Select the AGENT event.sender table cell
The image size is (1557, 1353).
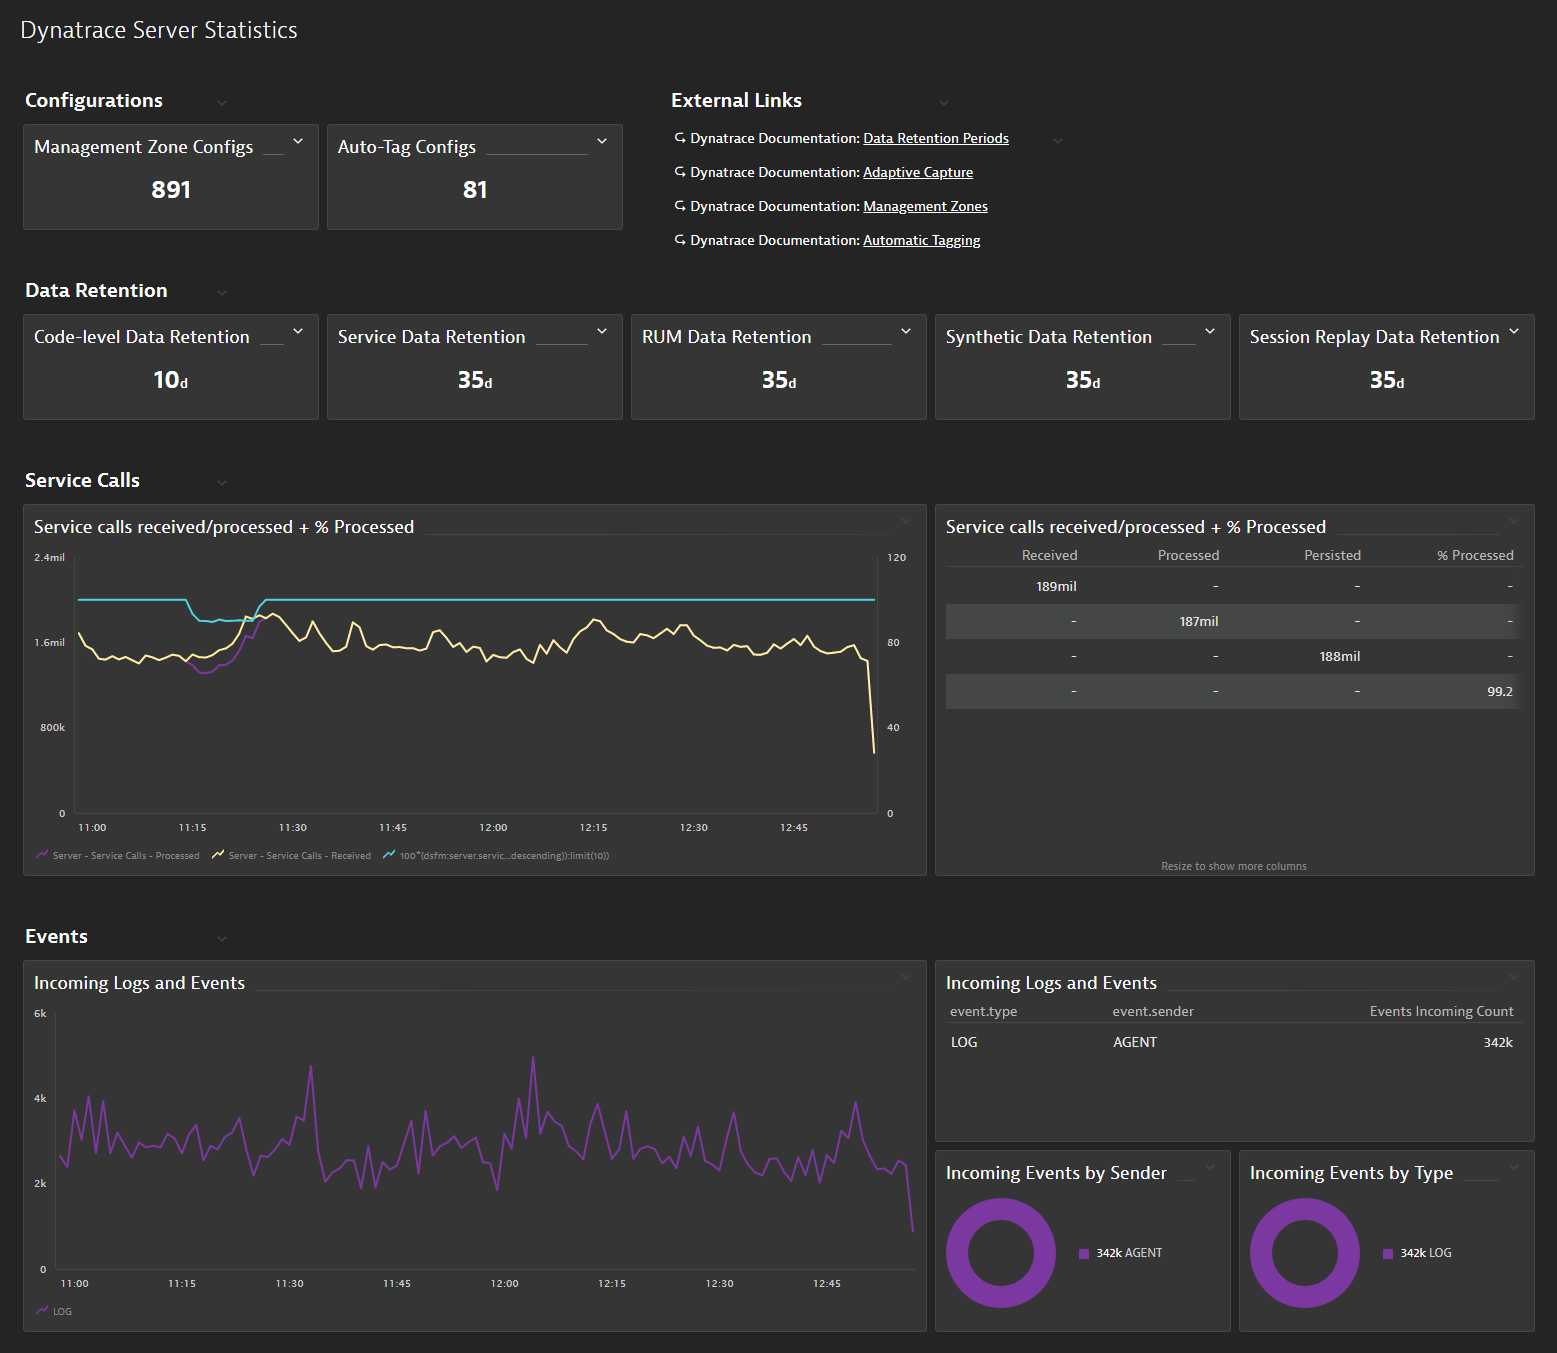click(x=1135, y=1043)
